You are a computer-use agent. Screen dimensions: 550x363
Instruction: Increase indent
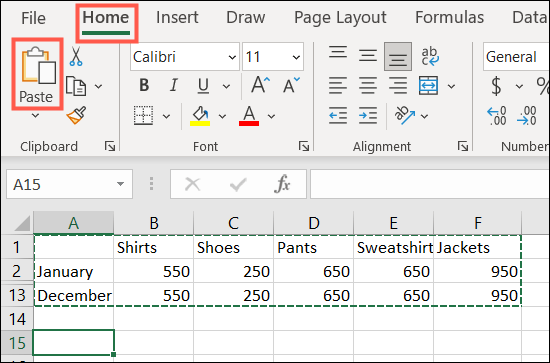pyautogui.click(x=368, y=116)
